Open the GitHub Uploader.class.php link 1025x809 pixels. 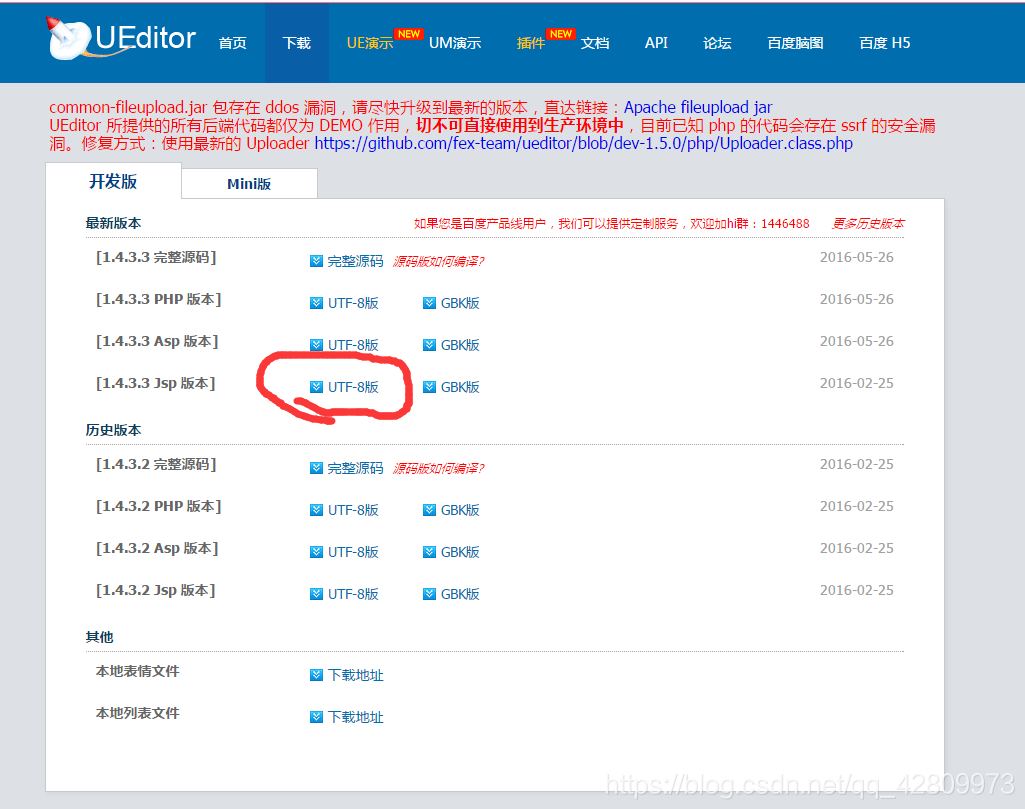(x=584, y=143)
